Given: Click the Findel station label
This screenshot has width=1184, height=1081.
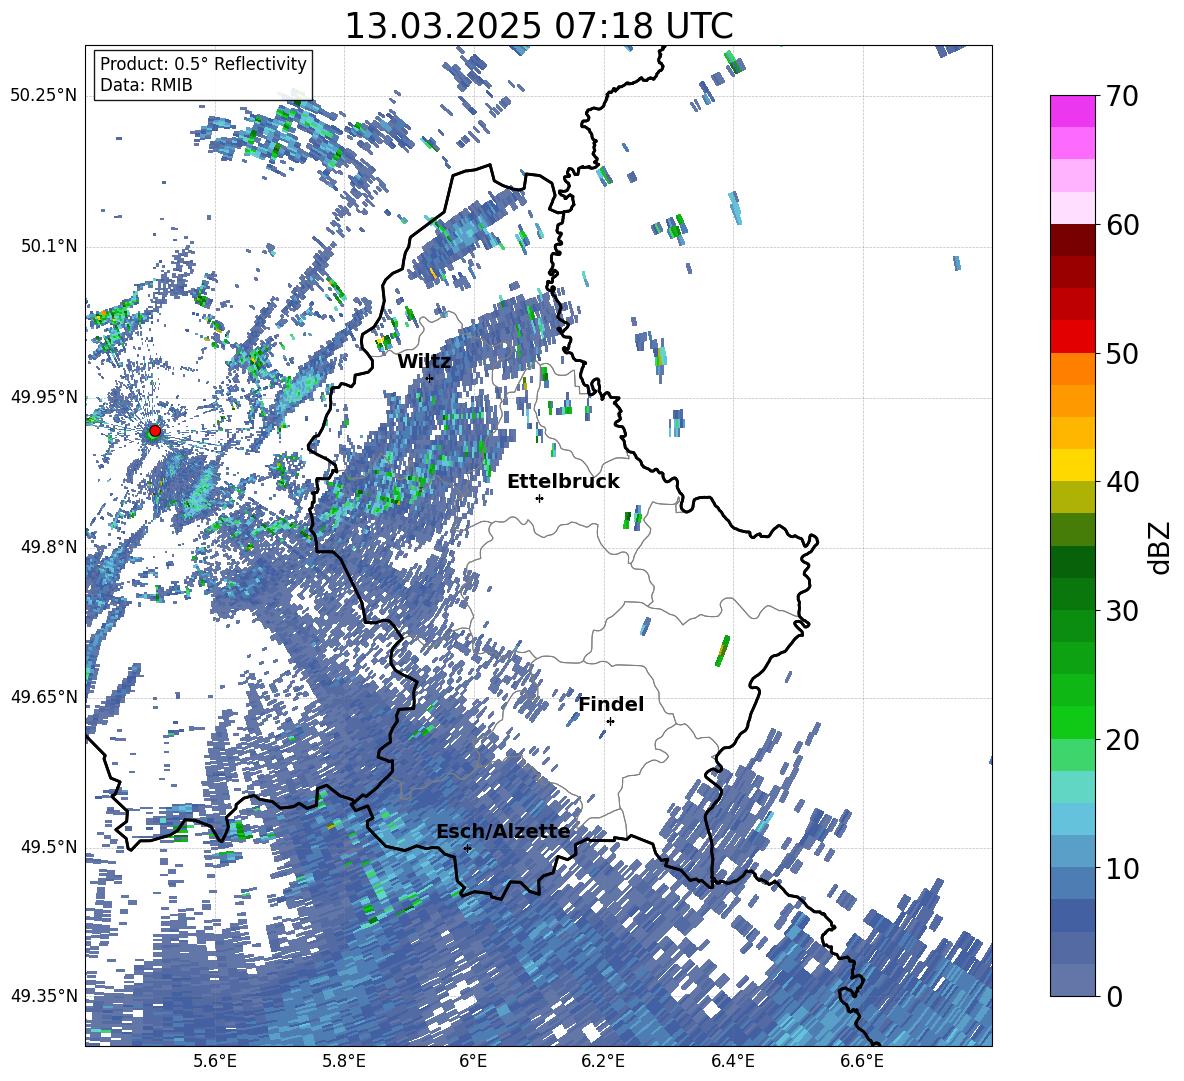Looking at the screenshot, I should point(611,704).
